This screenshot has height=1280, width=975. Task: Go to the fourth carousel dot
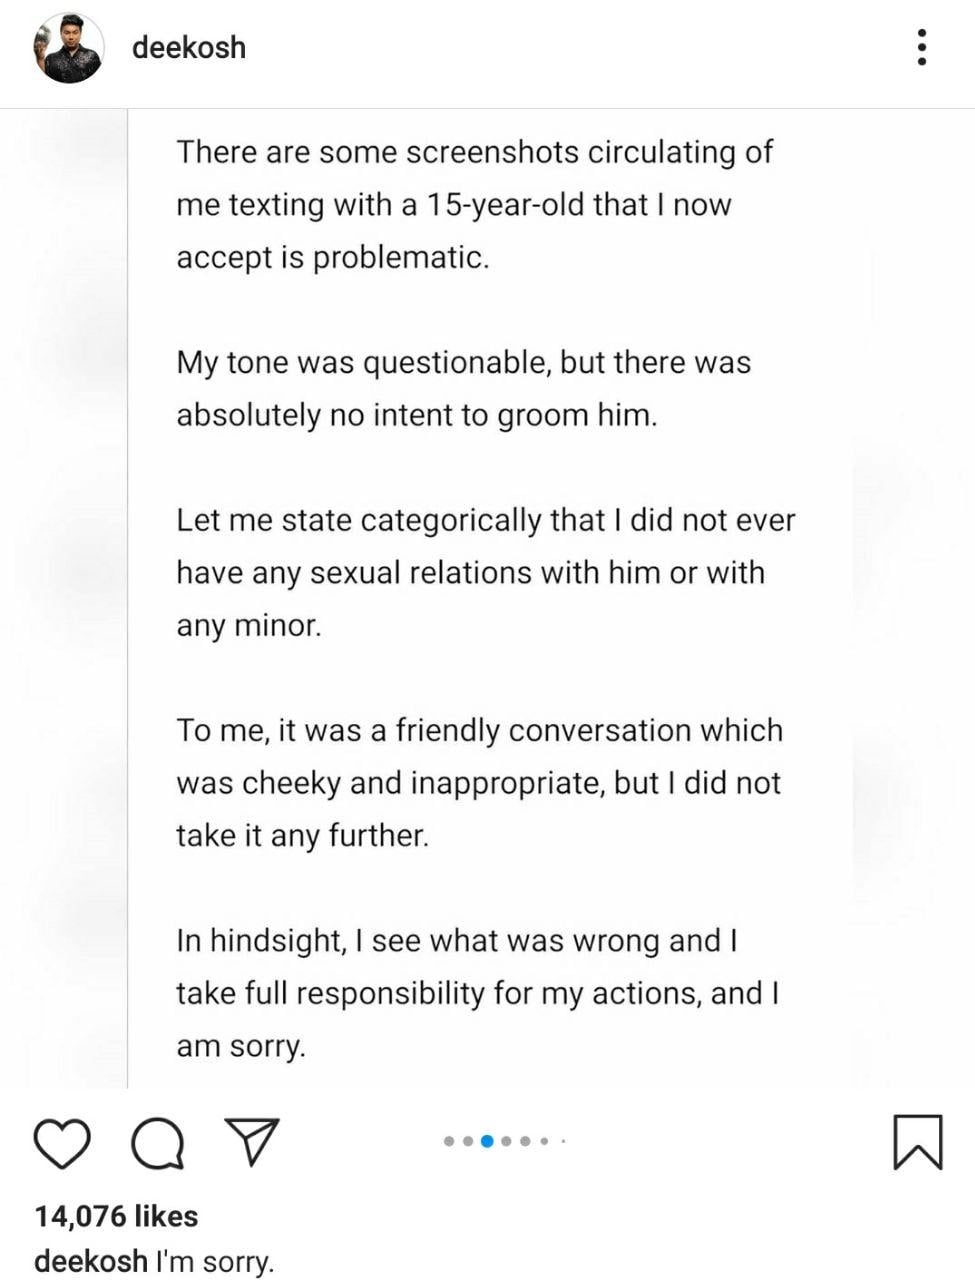tap(507, 1141)
